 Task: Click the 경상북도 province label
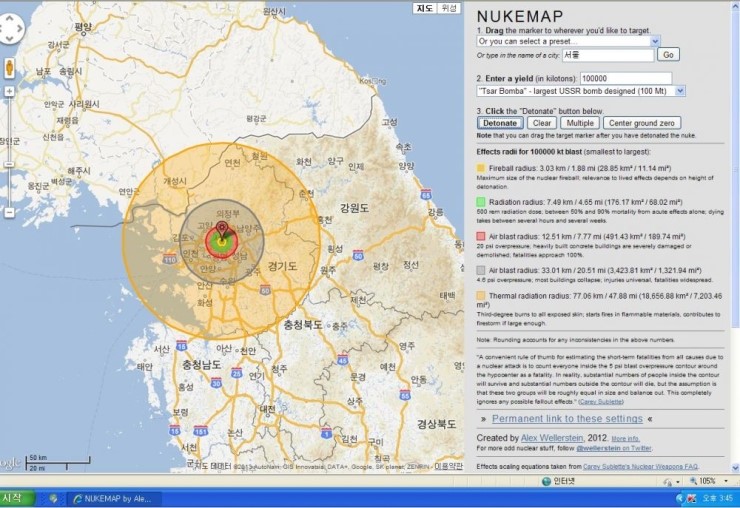pyautogui.click(x=437, y=423)
